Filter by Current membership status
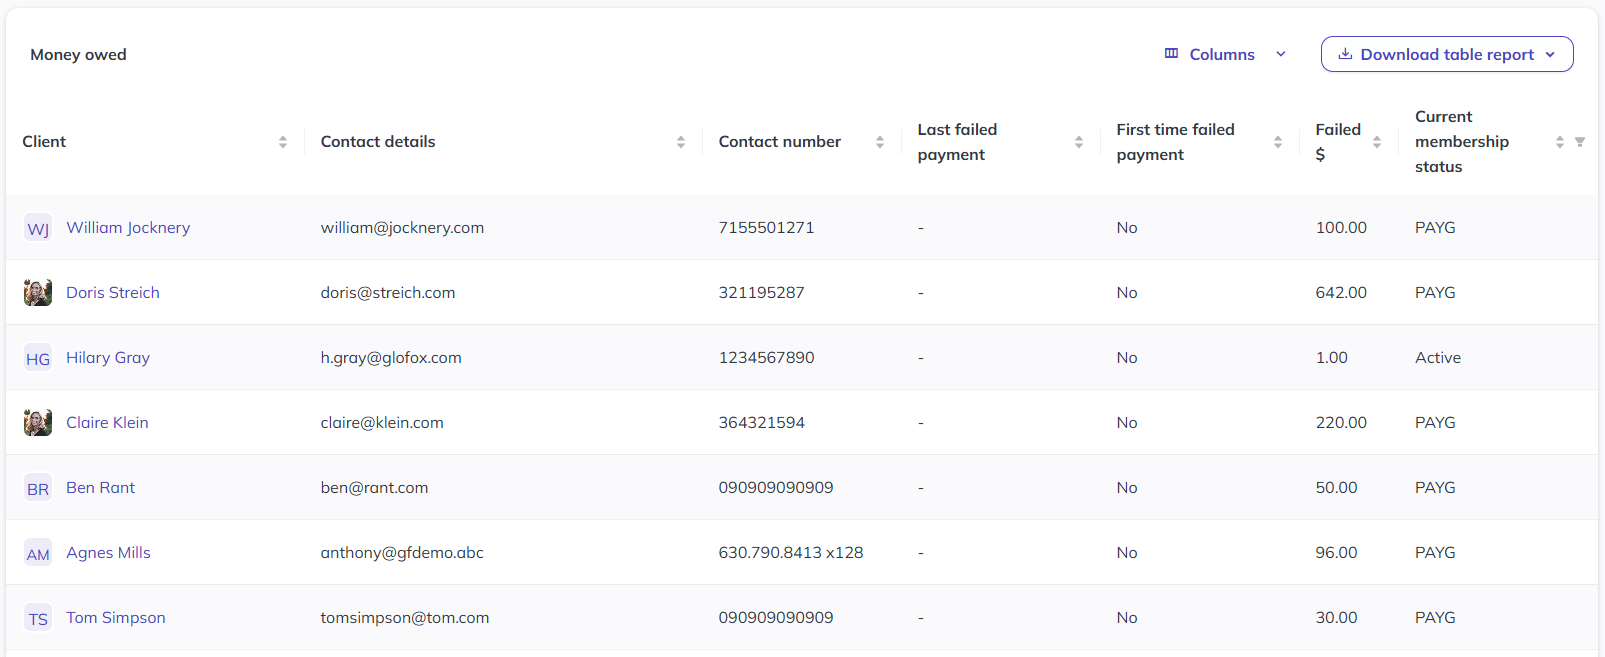Screen dimensions: 1605x657 point(1580,142)
